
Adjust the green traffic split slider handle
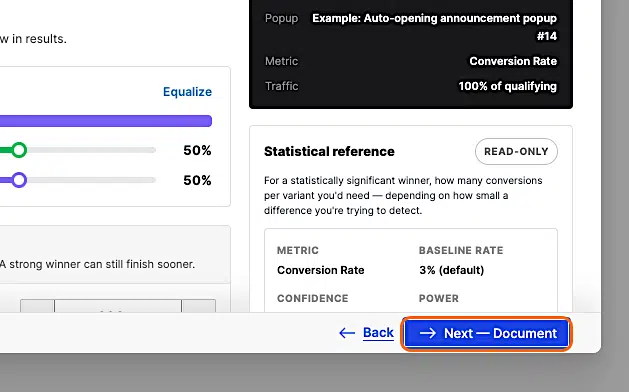coord(18,150)
